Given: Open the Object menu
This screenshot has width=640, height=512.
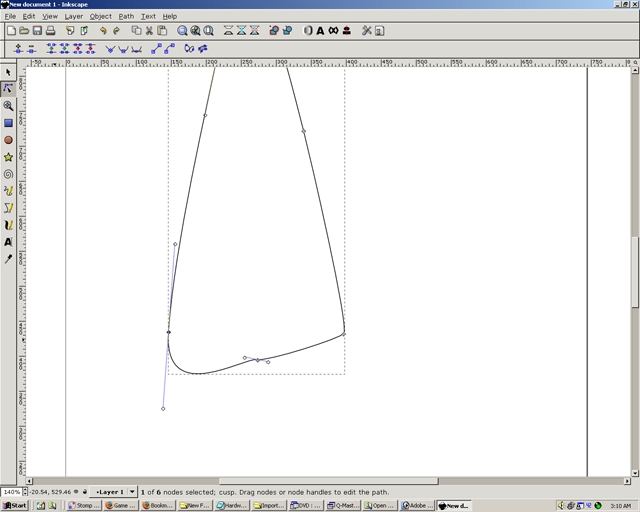Looking at the screenshot, I should pos(100,16).
